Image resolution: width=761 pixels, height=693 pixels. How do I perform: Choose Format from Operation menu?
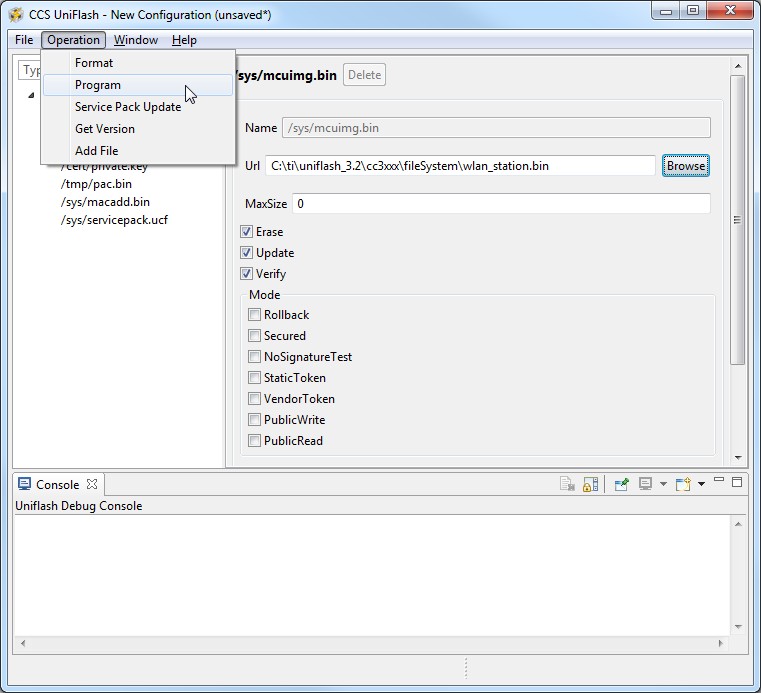pyautogui.click(x=138, y=63)
